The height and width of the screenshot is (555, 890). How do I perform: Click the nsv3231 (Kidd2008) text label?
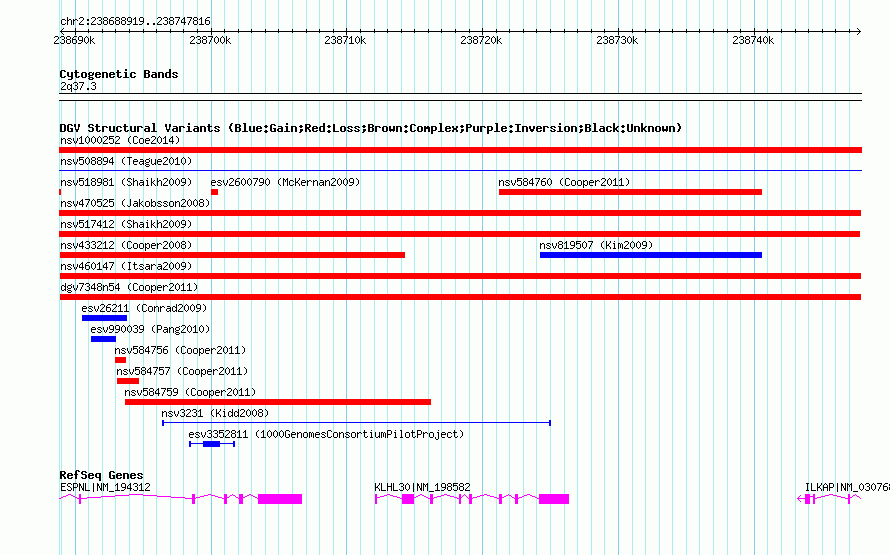point(215,413)
